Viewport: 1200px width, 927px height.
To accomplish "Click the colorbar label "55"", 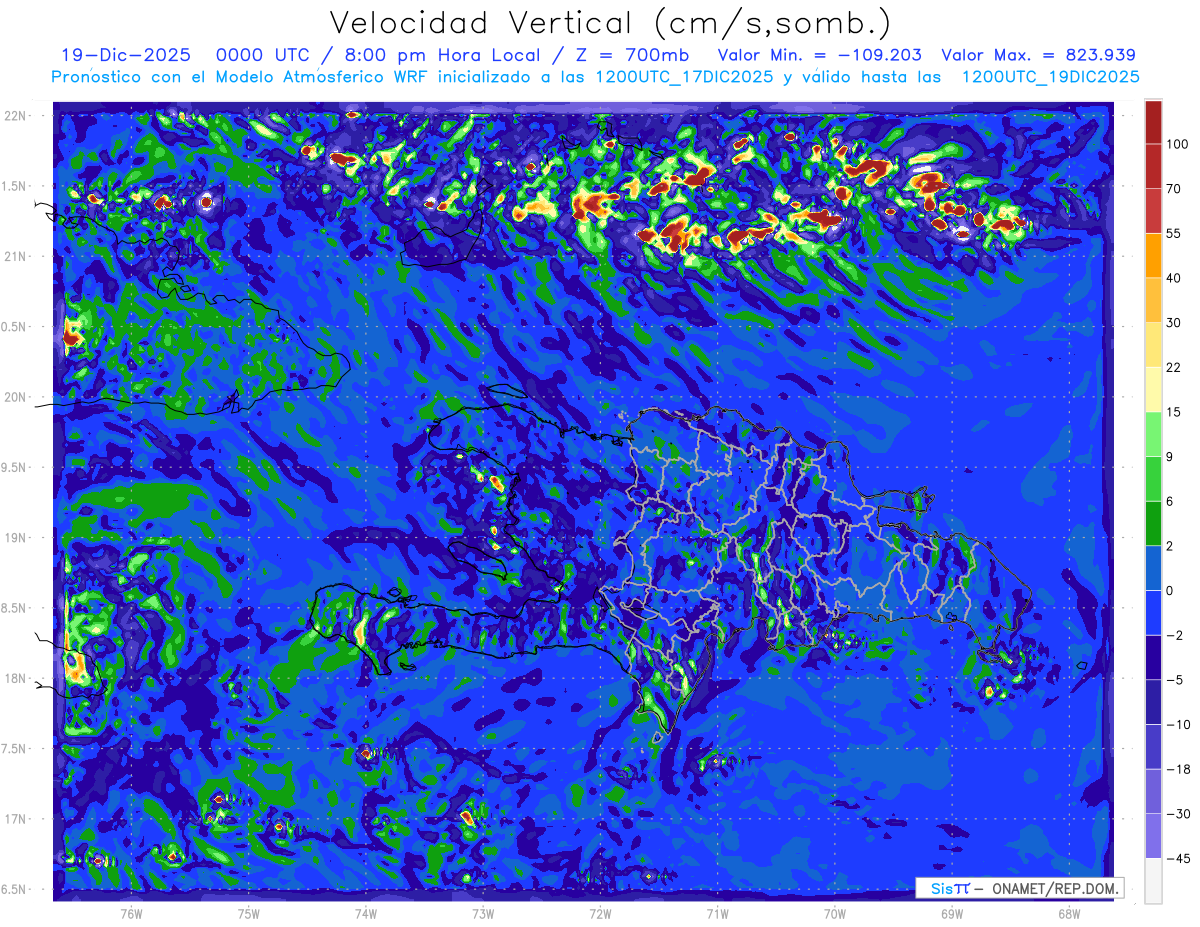I will point(1174,233).
